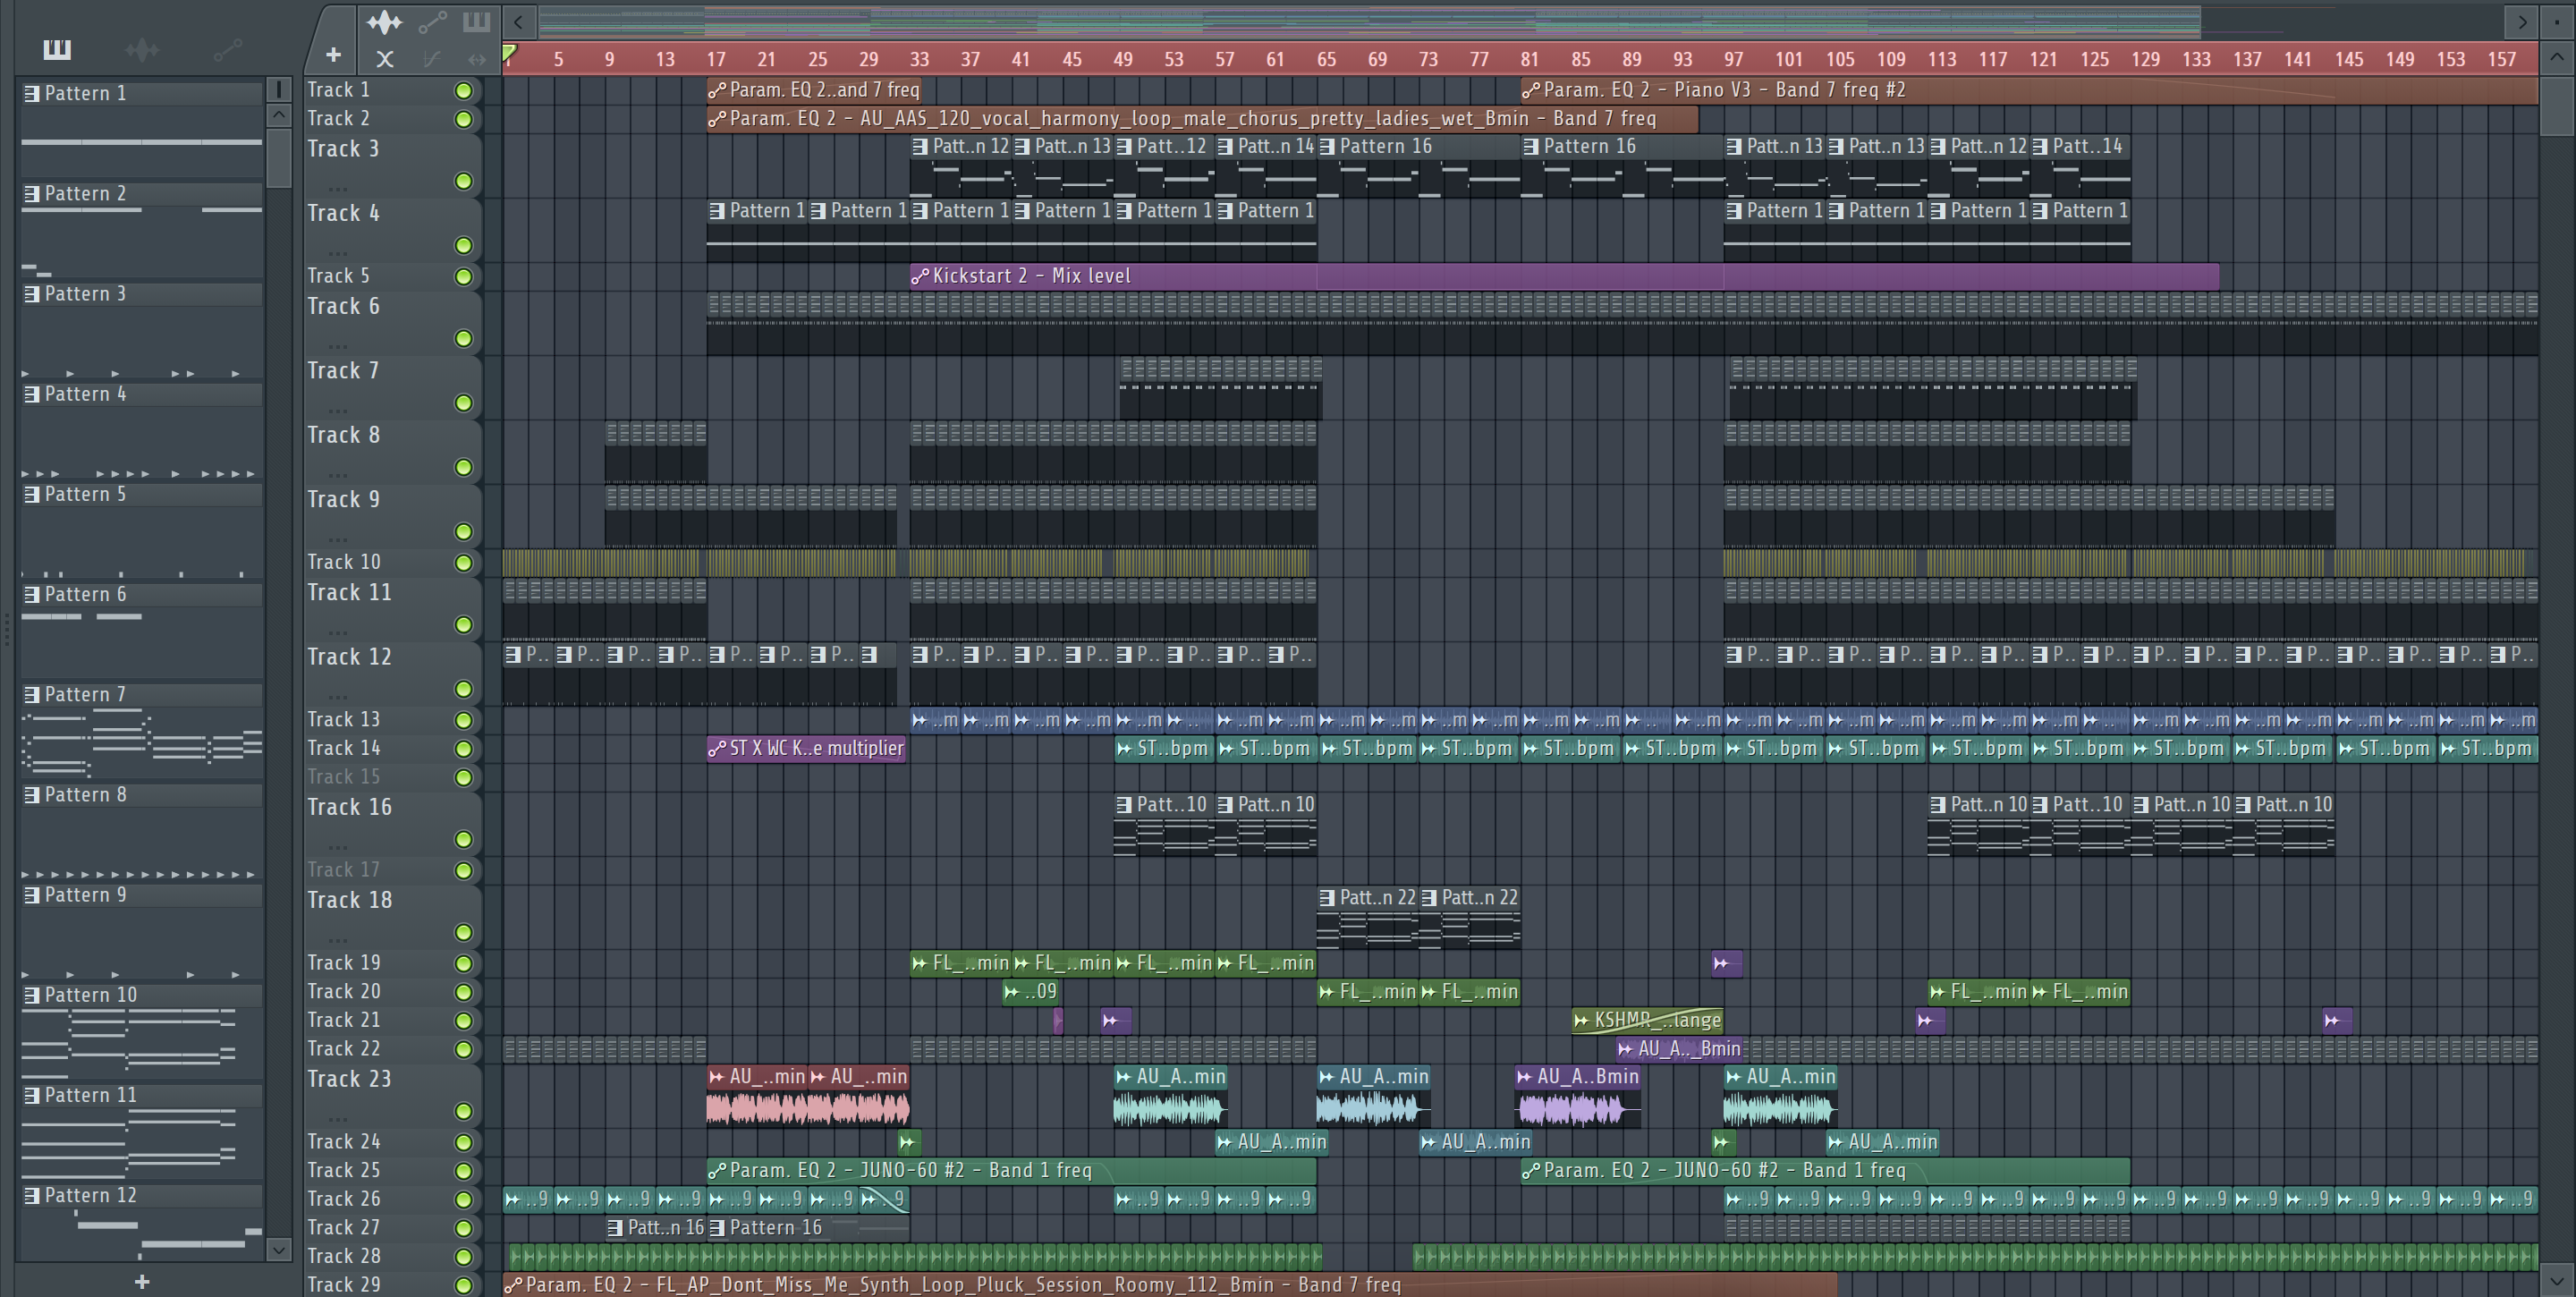Select the automation clip focus icon
2576x1297 pixels.
click(432, 21)
